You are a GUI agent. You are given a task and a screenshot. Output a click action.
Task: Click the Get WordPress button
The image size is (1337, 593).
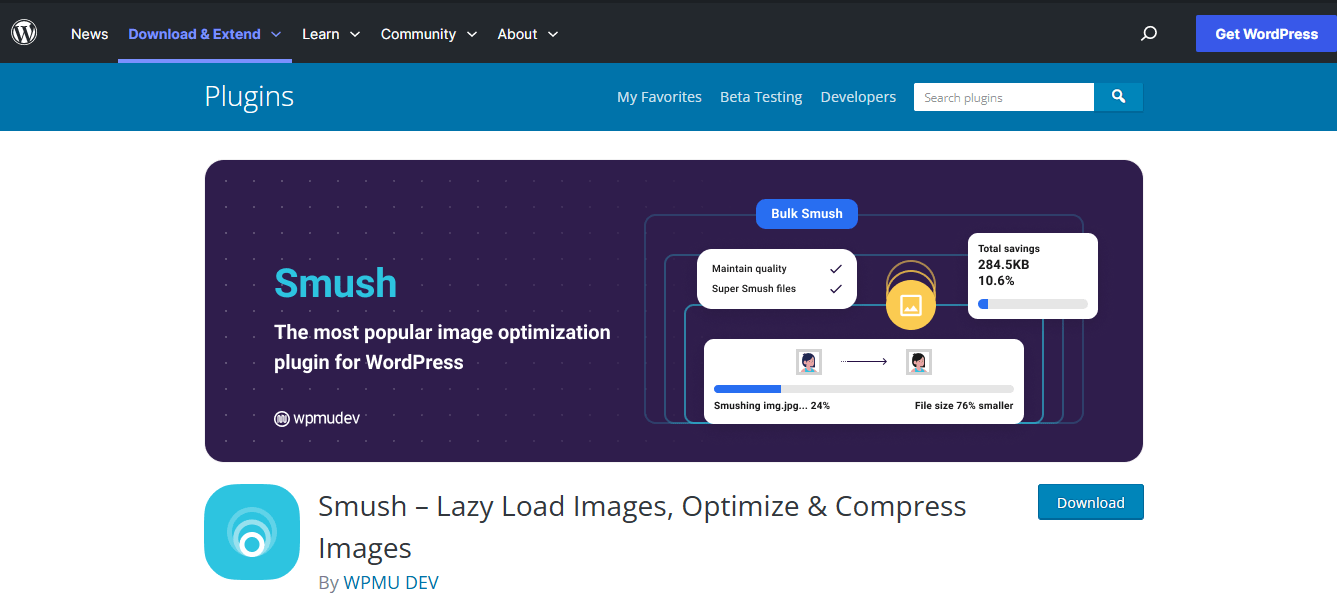point(1266,33)
